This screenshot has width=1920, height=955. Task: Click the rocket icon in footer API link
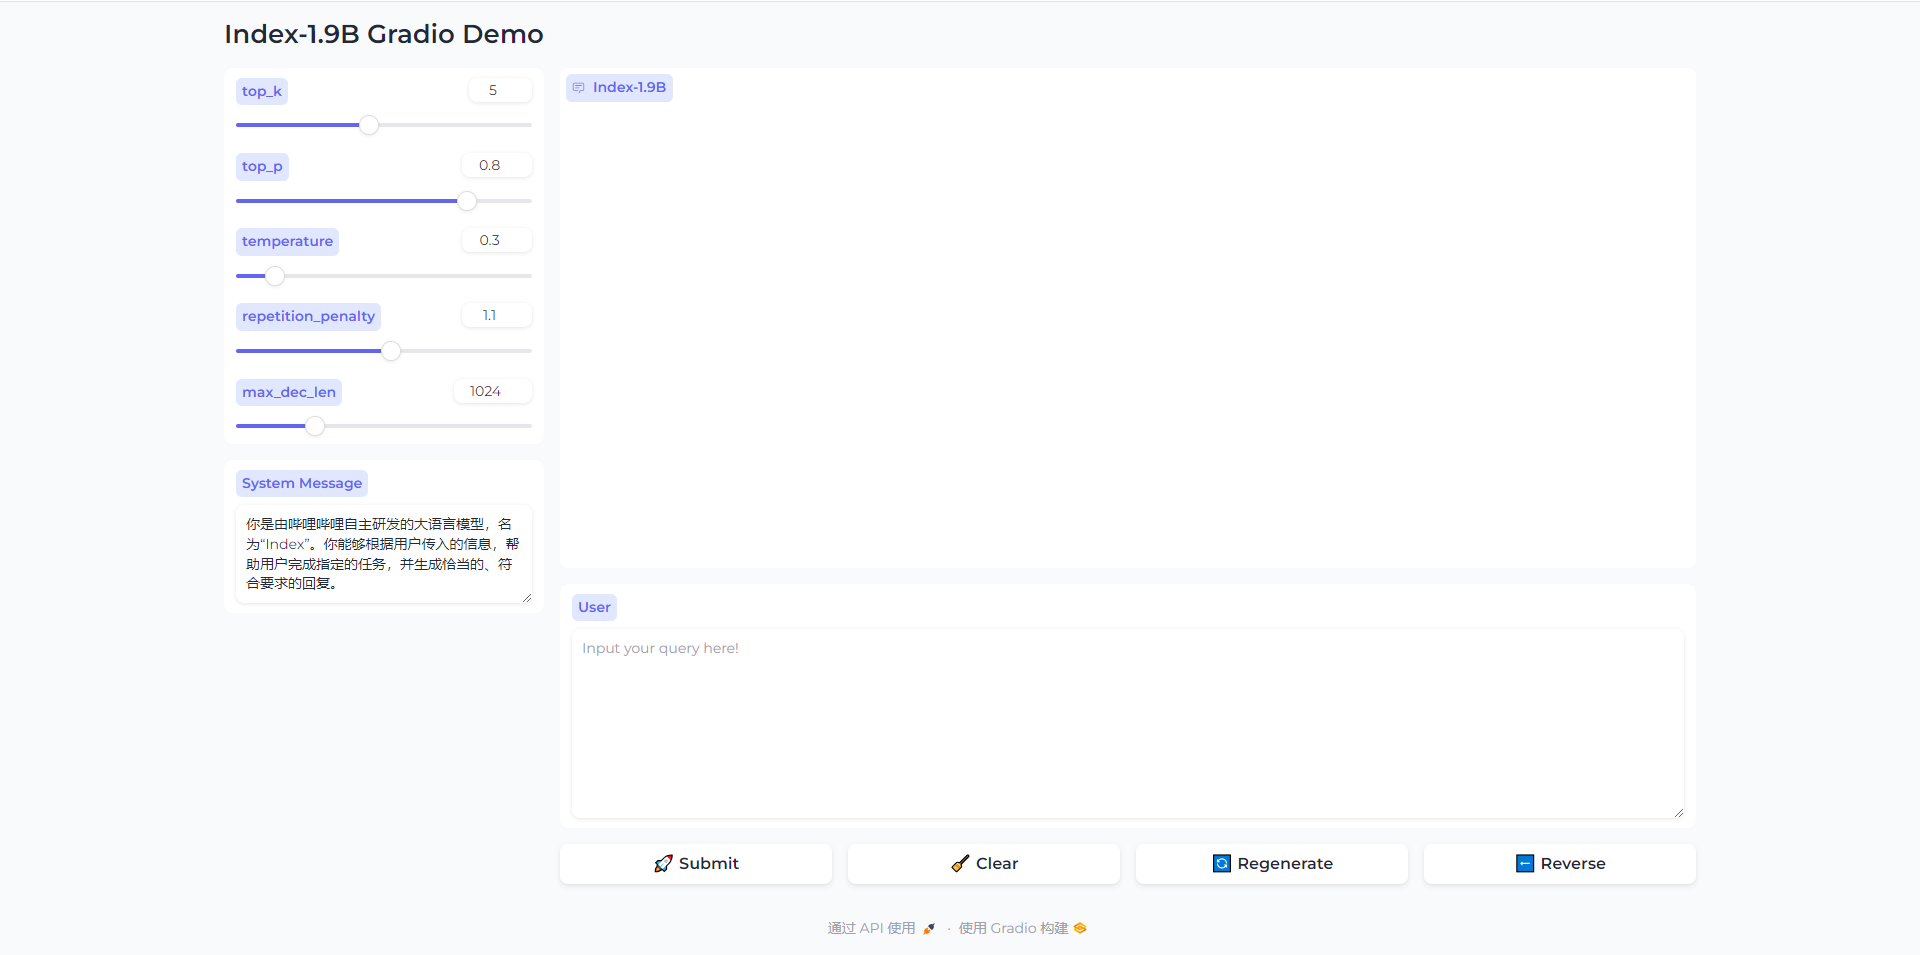929,928
